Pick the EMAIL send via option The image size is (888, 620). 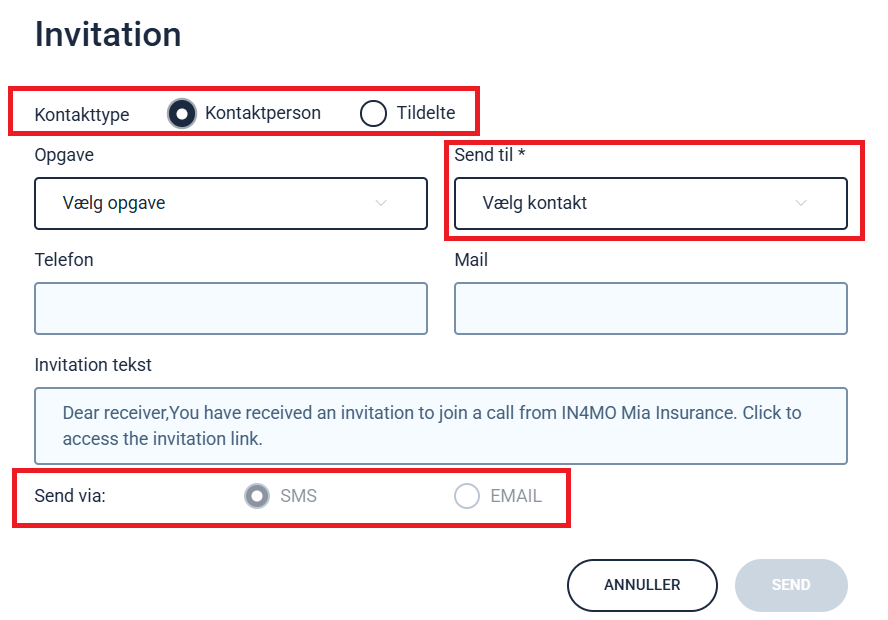(x=467, y=496)
